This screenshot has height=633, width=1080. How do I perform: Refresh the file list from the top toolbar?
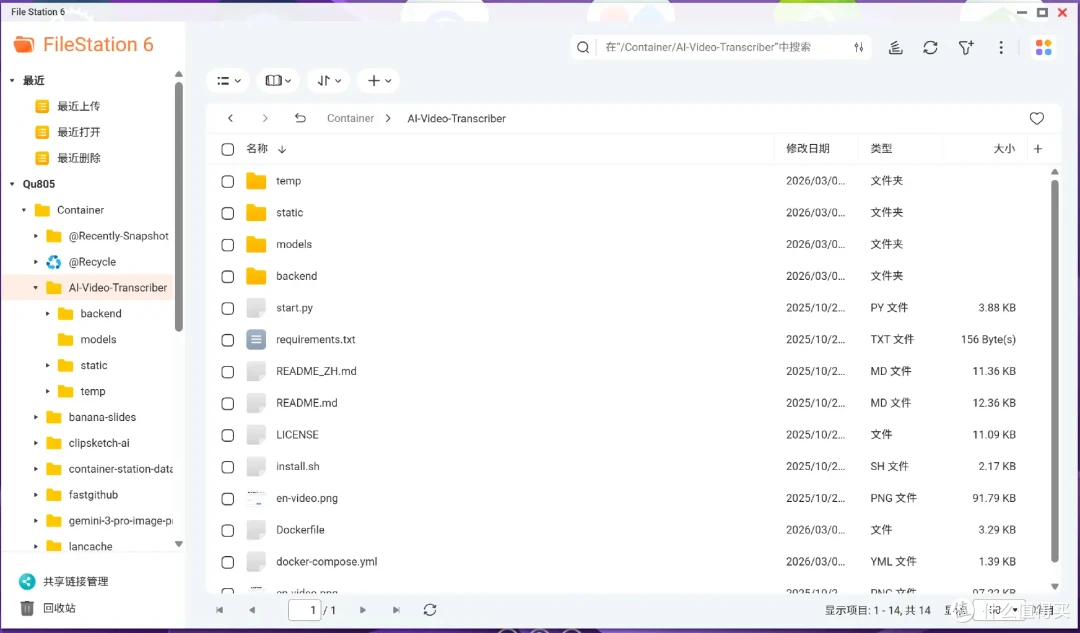931,48
